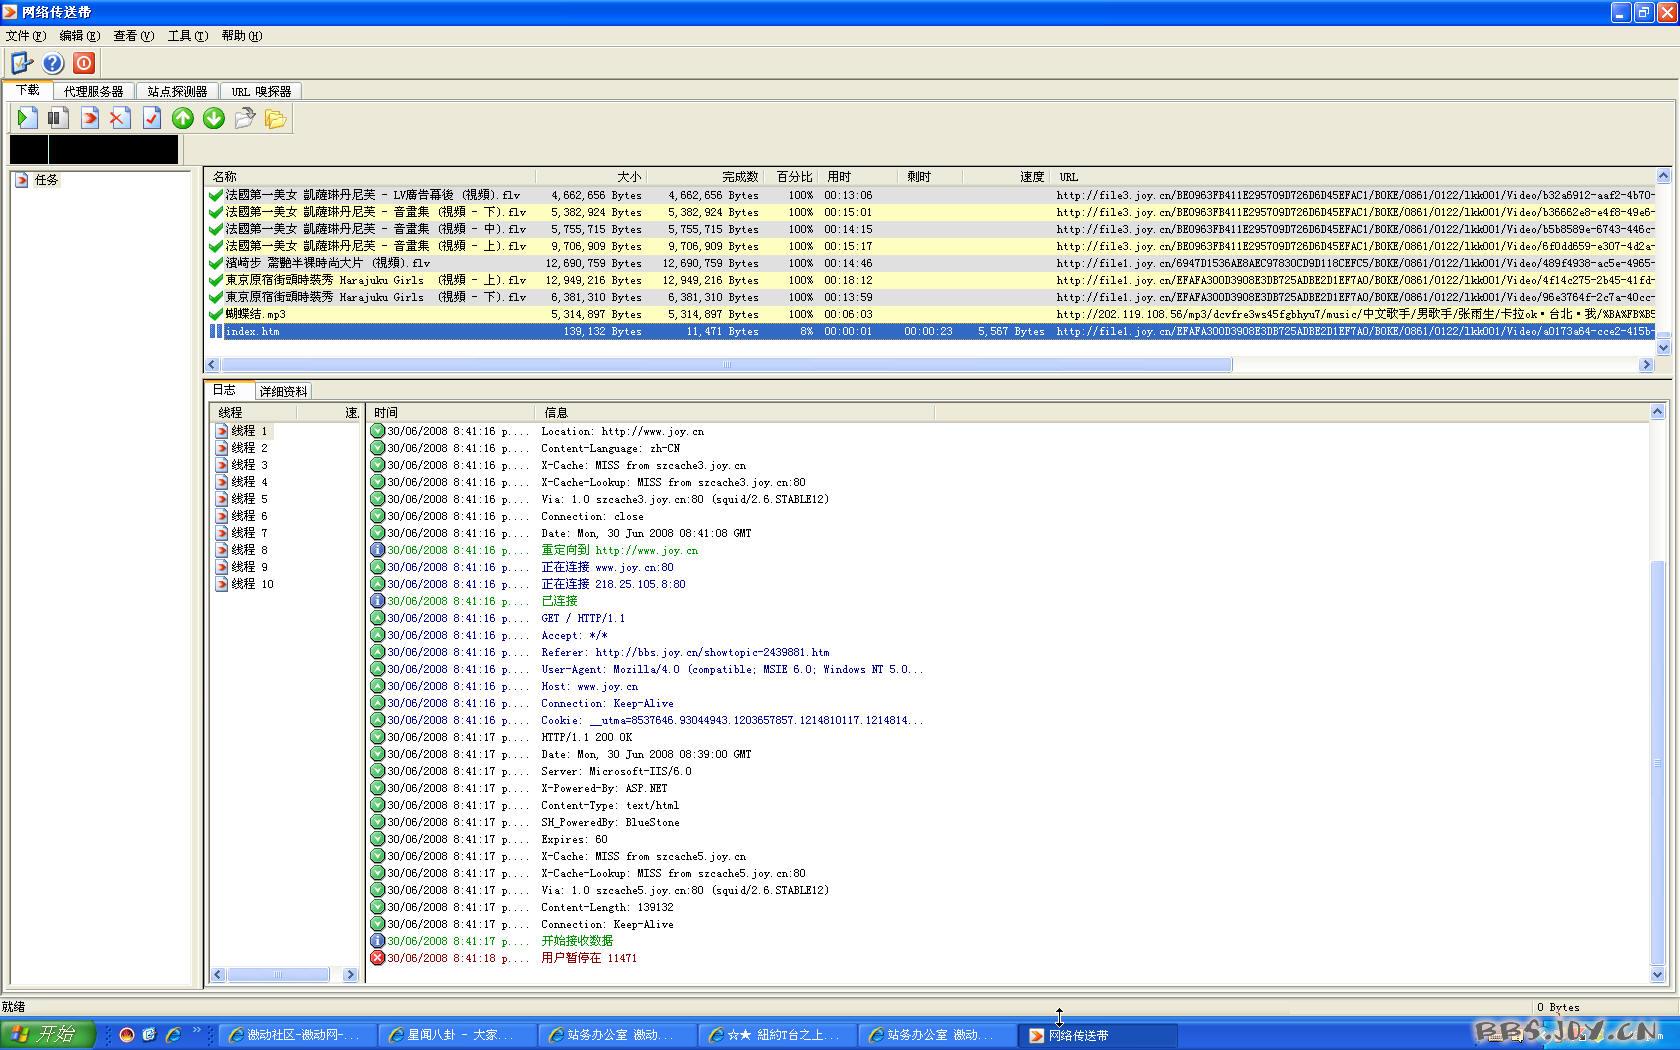Click info icon beside 已连接 log line
Screen dimensions: 1680x1050
point(377,601)
